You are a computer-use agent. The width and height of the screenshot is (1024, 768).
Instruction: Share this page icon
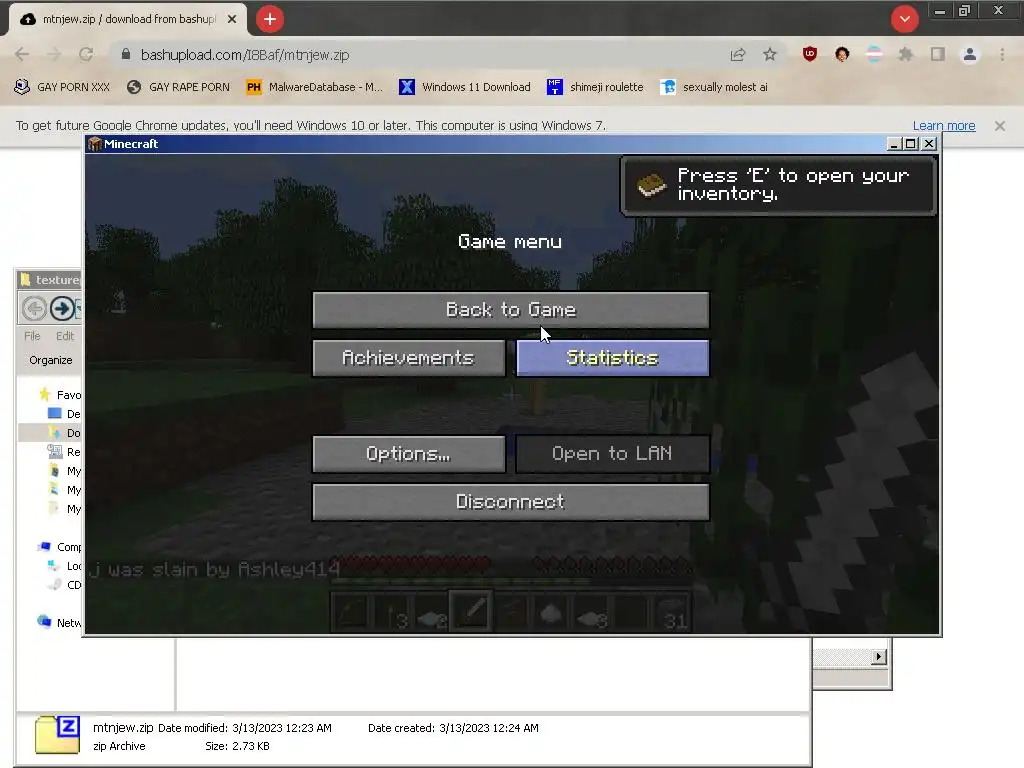point(738,55)
